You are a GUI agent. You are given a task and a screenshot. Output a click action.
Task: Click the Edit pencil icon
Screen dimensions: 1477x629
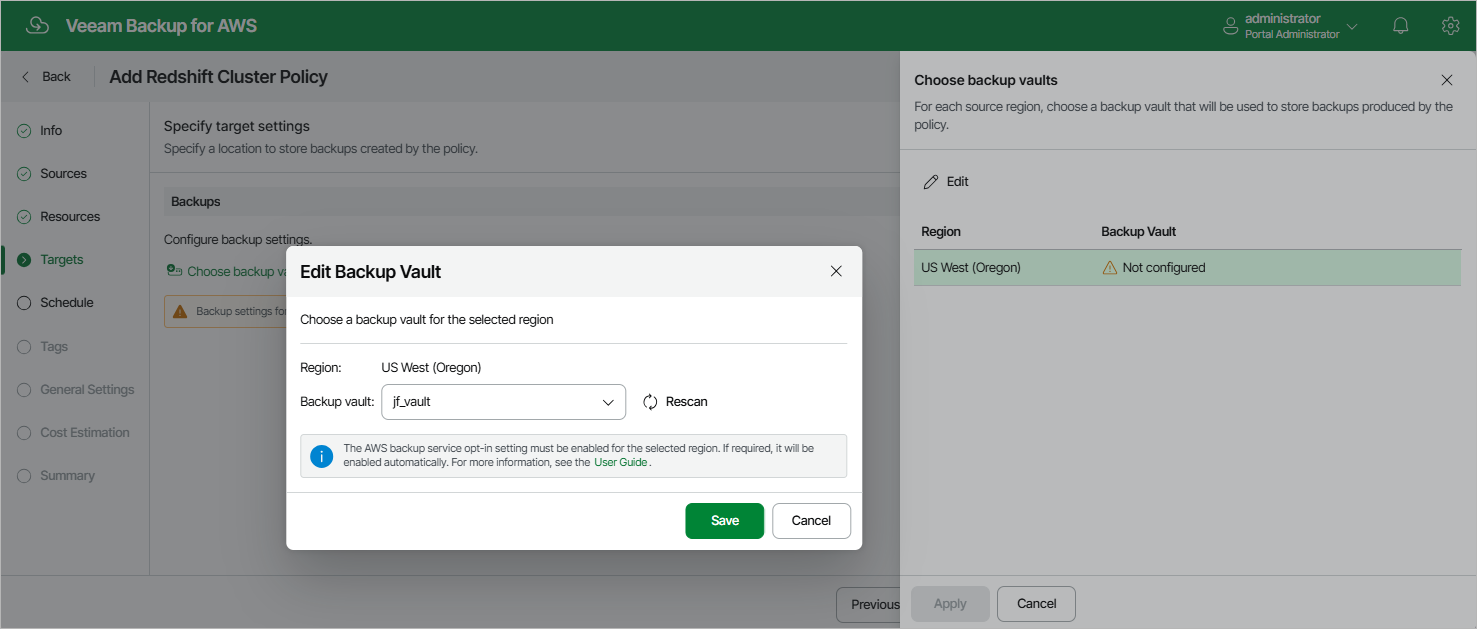(931, 182)
